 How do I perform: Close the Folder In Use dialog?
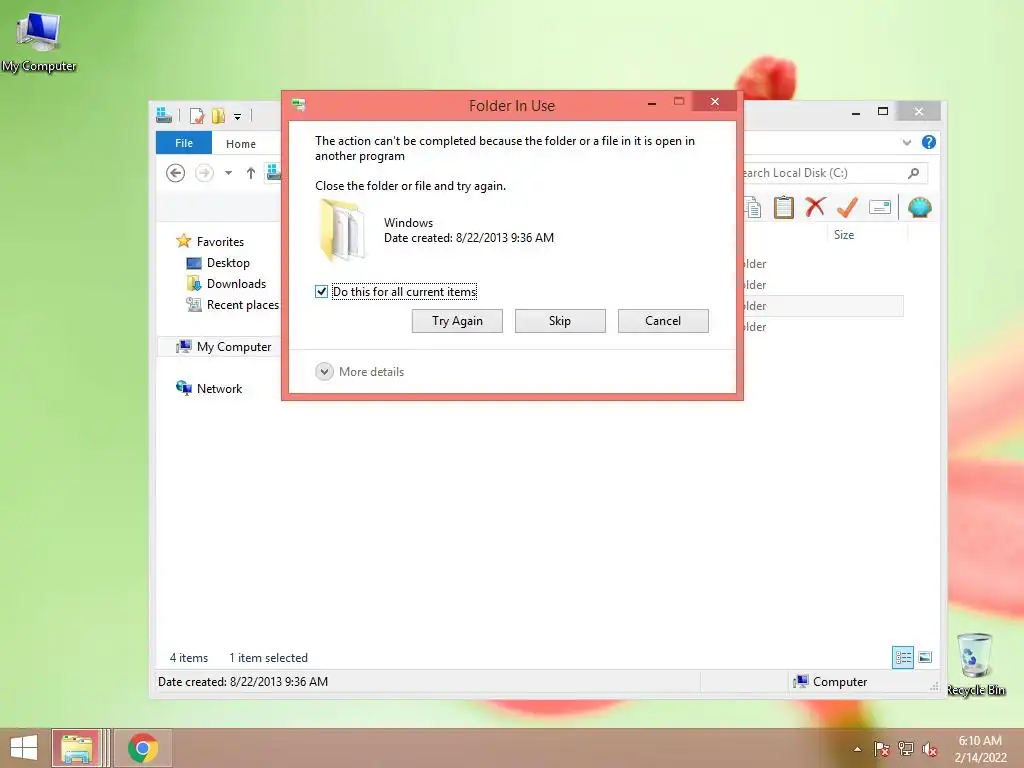(714, 101)
